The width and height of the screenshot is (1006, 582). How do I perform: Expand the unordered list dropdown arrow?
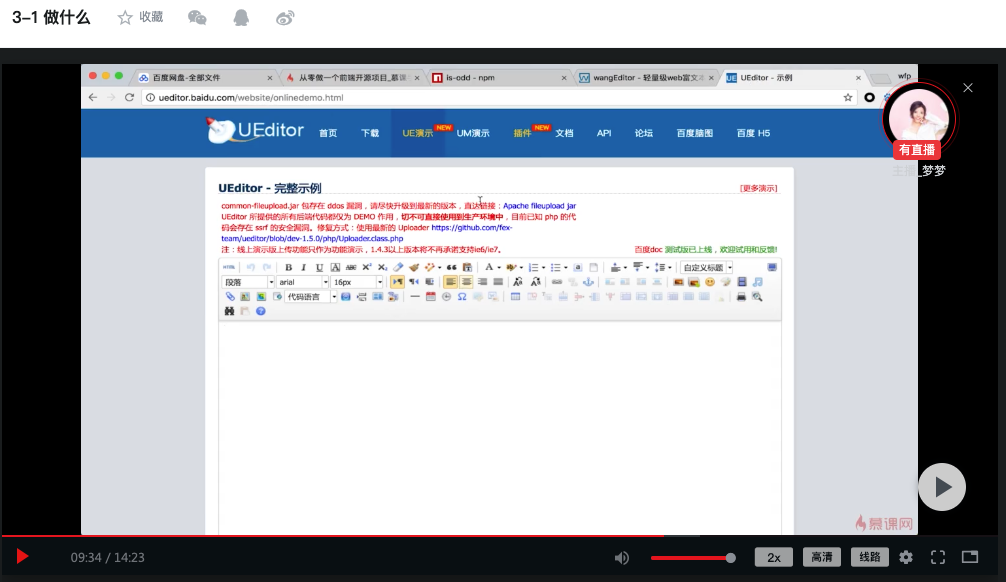(566, 268)
